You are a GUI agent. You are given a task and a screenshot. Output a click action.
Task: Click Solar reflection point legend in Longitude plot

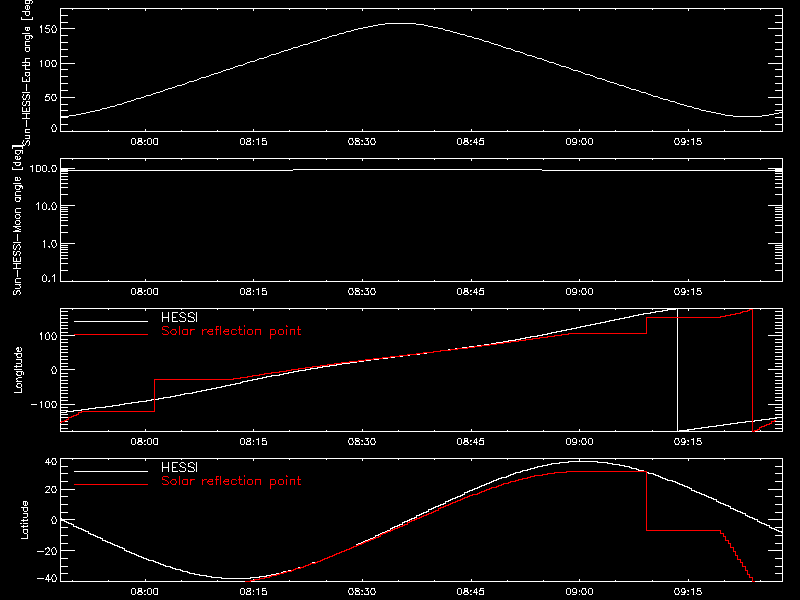coord(231,331)
